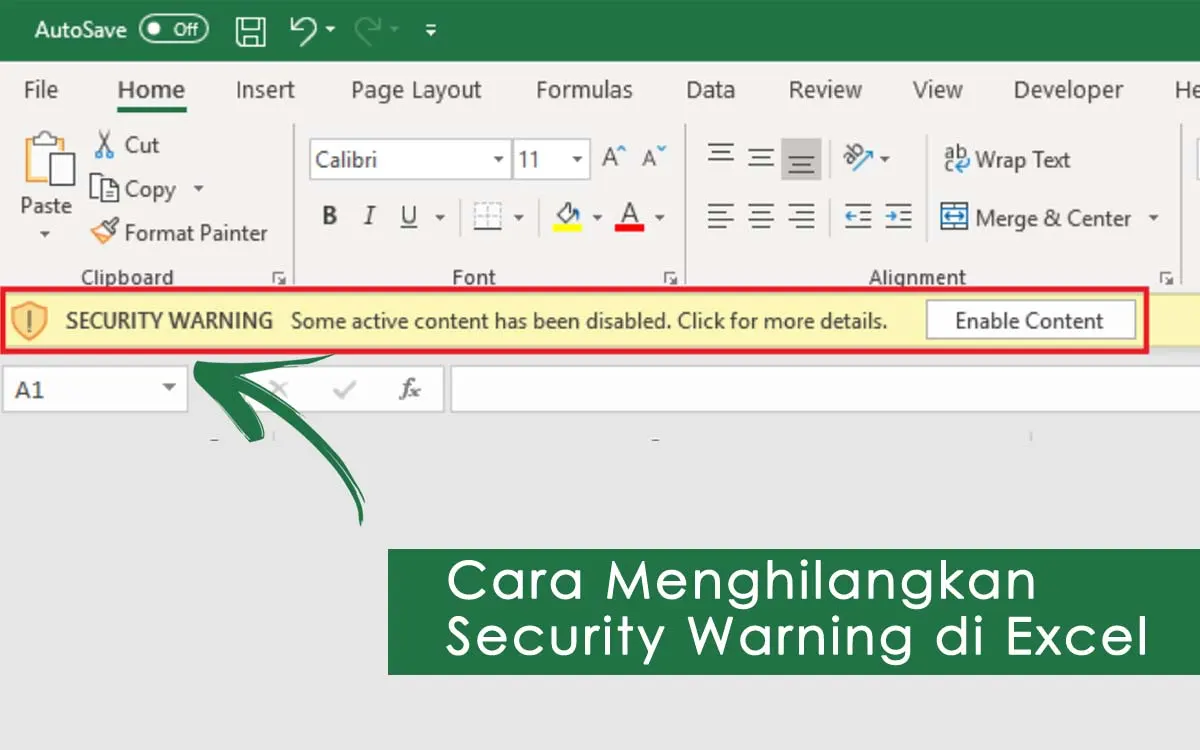Click the Borders icon

click(487, 216)
